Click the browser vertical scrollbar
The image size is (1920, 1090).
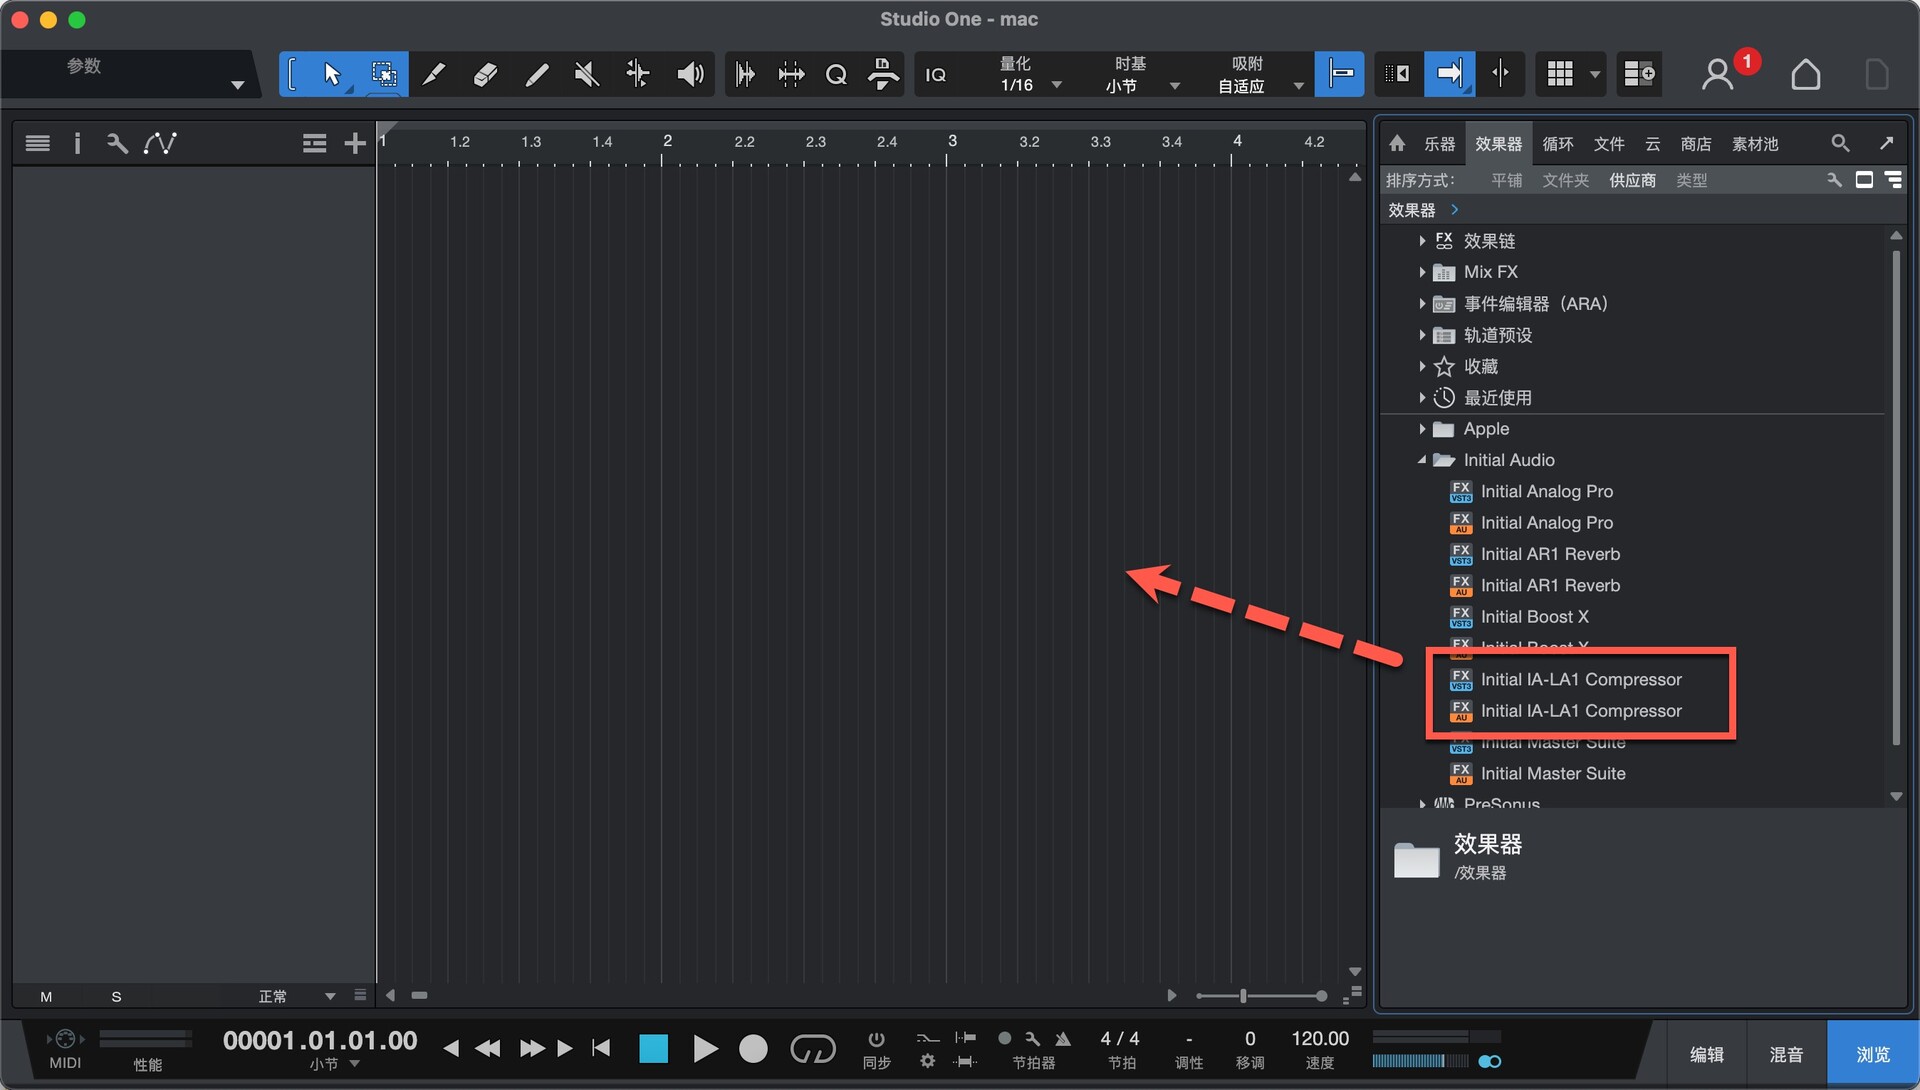tap(1896, 498)
